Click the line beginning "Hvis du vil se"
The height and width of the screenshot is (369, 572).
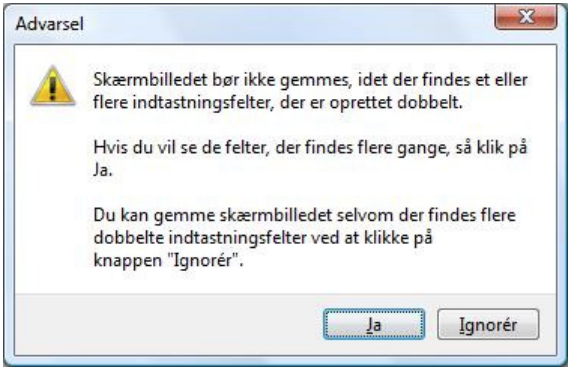coord(310,148)
